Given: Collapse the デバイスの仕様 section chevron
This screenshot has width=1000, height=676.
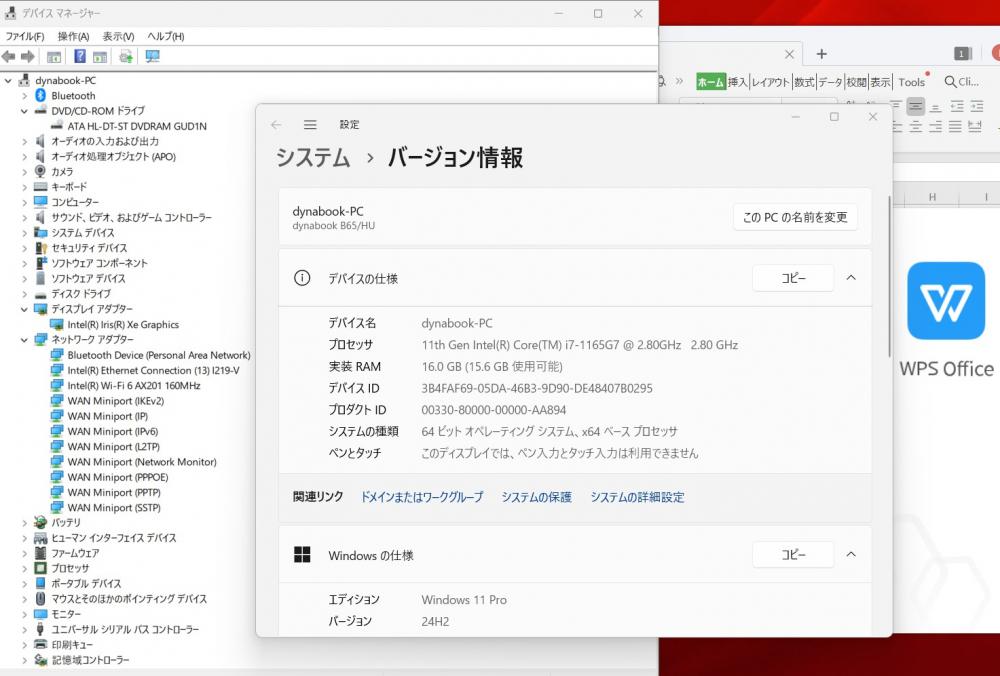Looking at the screenshot, I should click(x=851, y=278).
